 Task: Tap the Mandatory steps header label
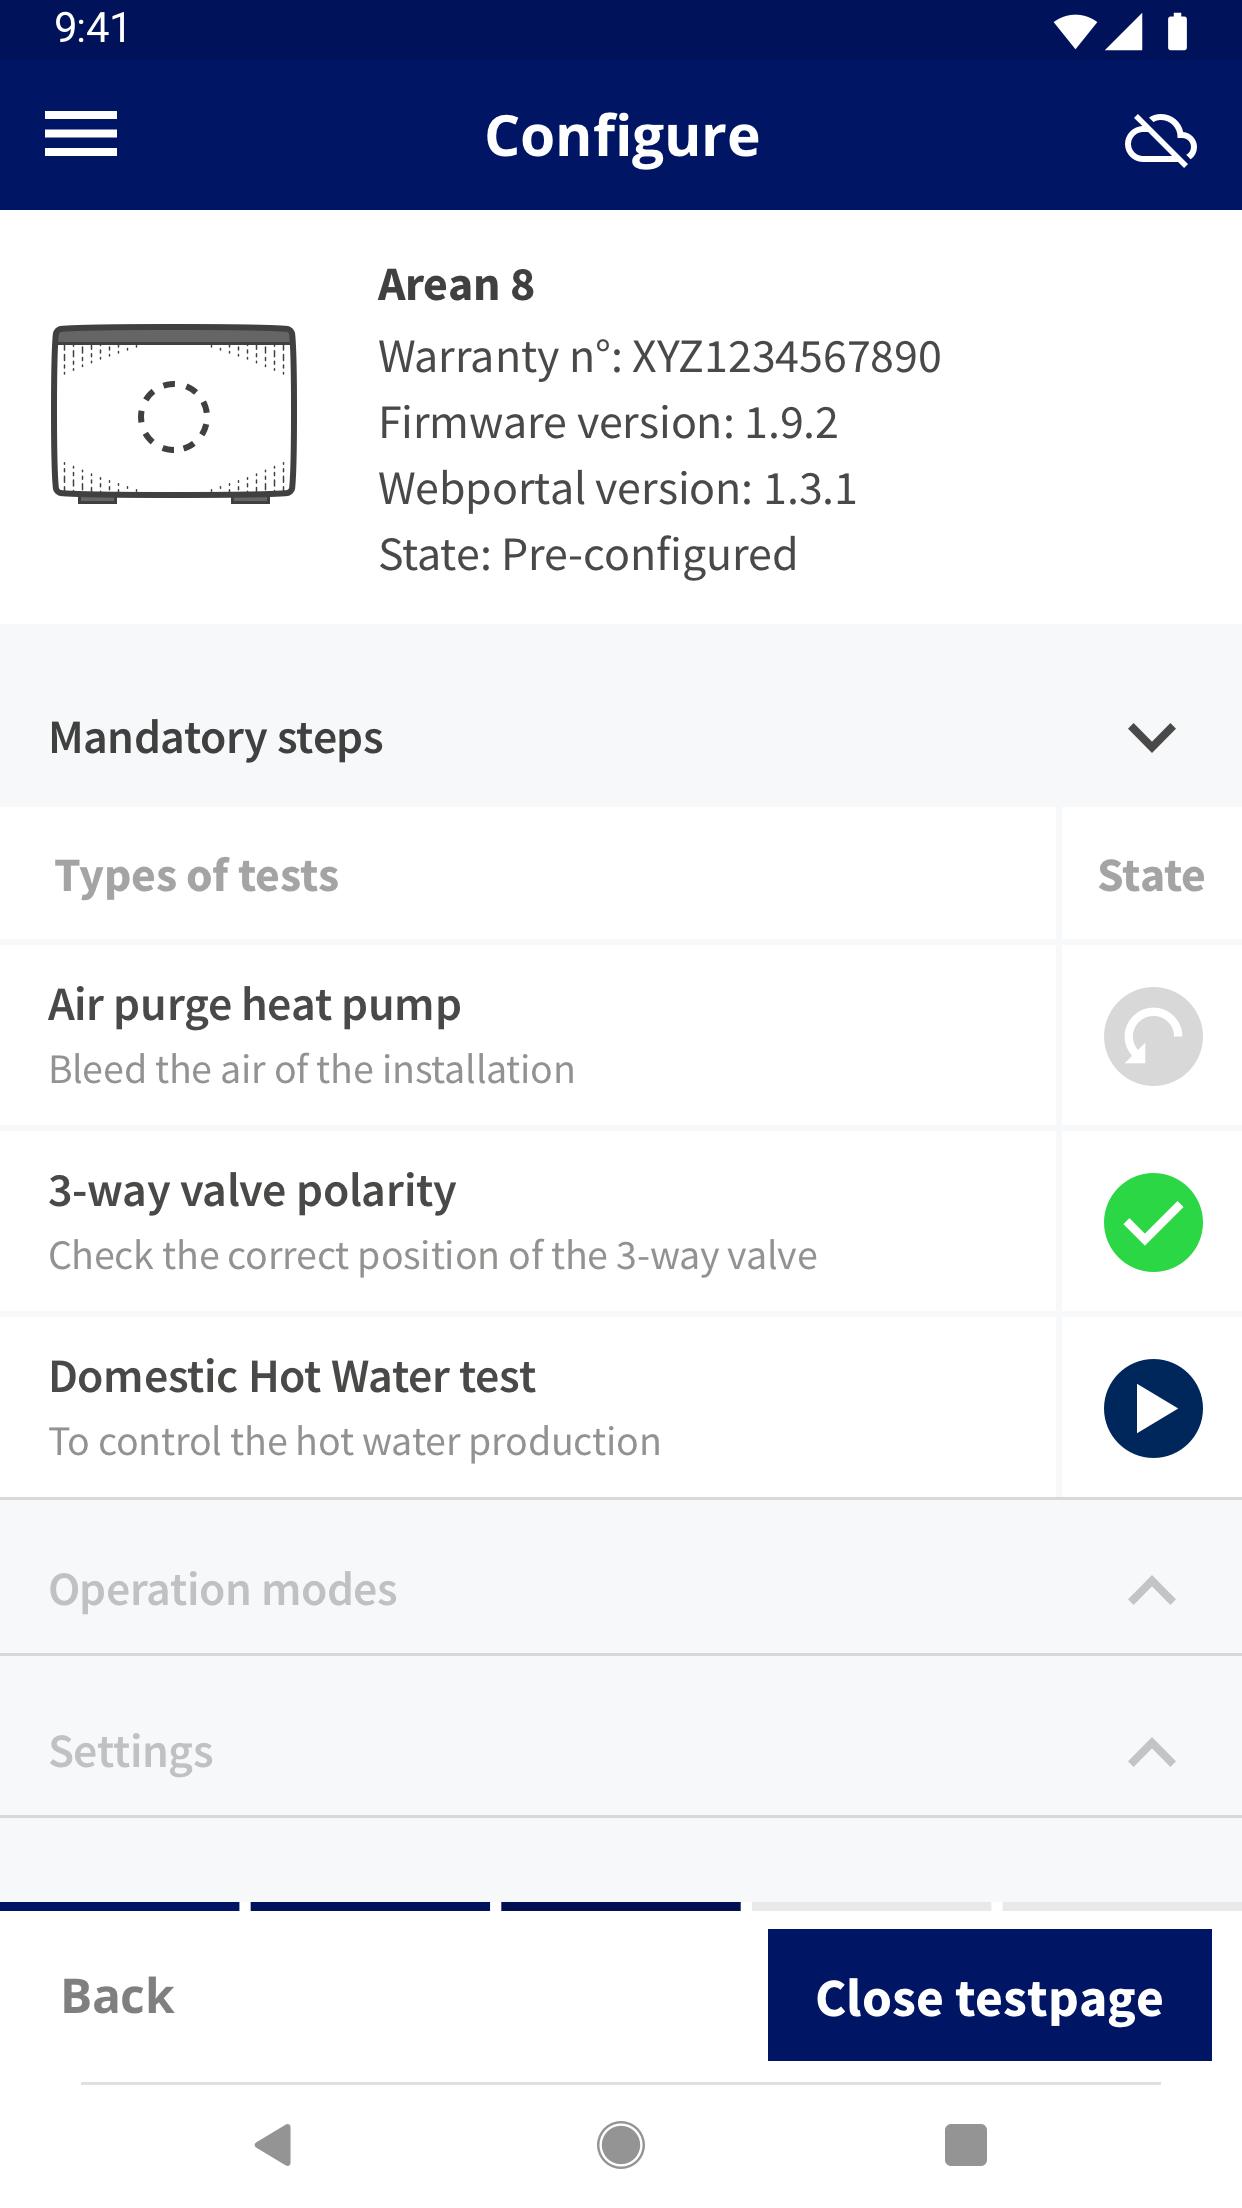(x=216, y=738)
